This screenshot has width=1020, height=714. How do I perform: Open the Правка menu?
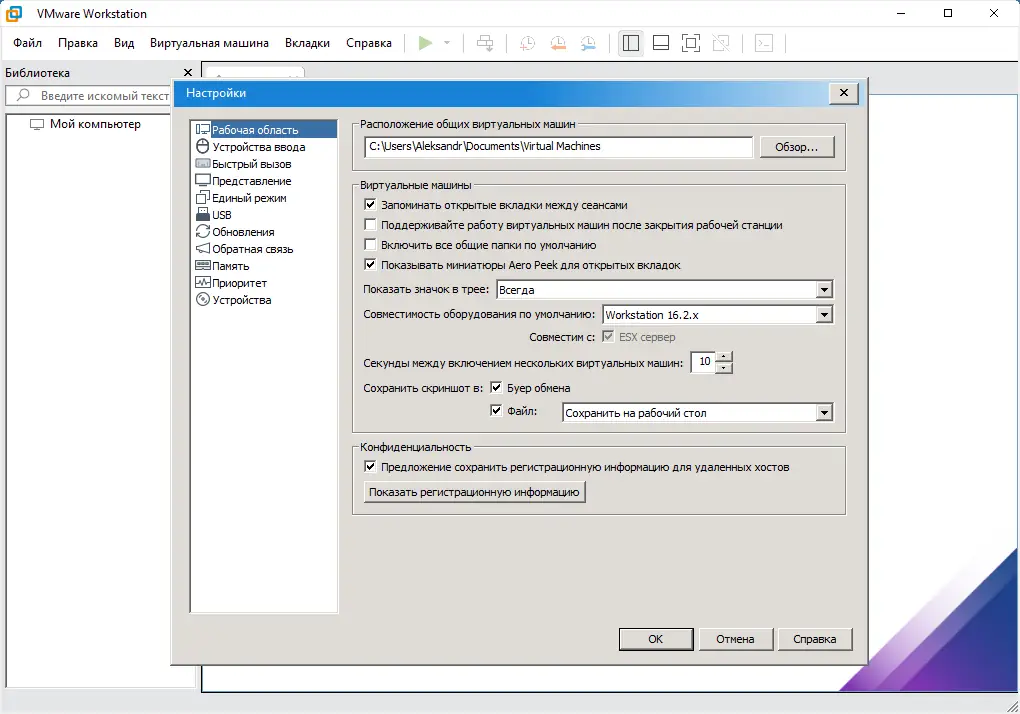(78, 43)
